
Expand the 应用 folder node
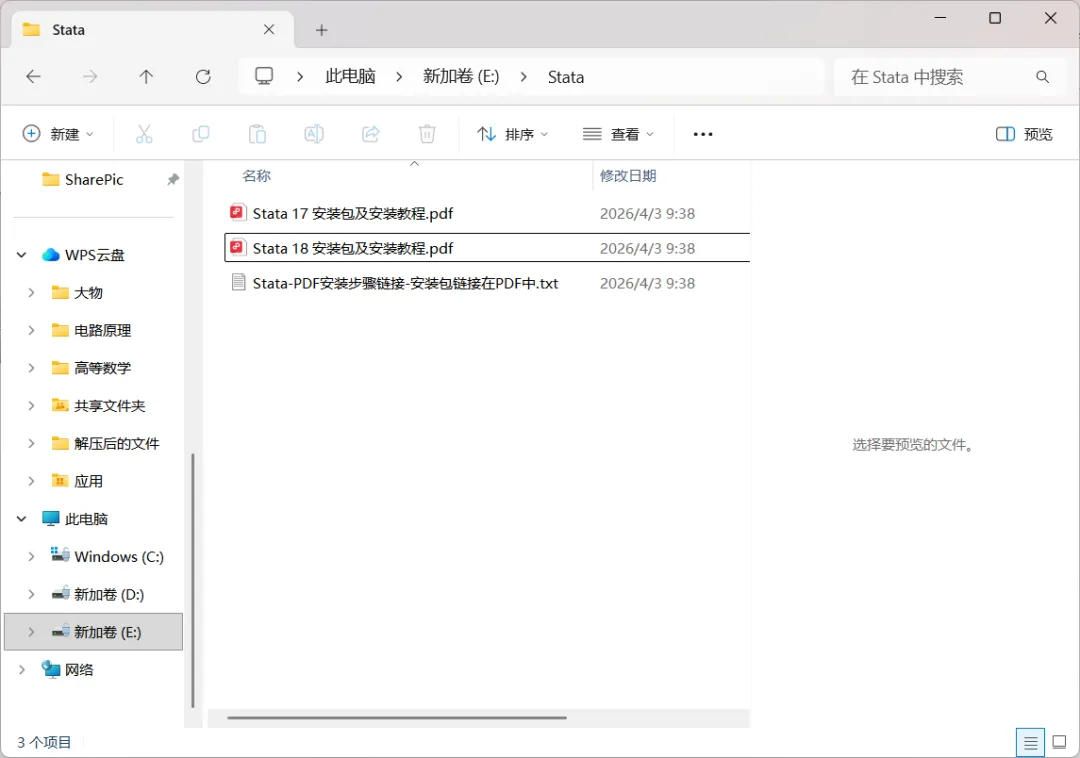tap(31, 481)
